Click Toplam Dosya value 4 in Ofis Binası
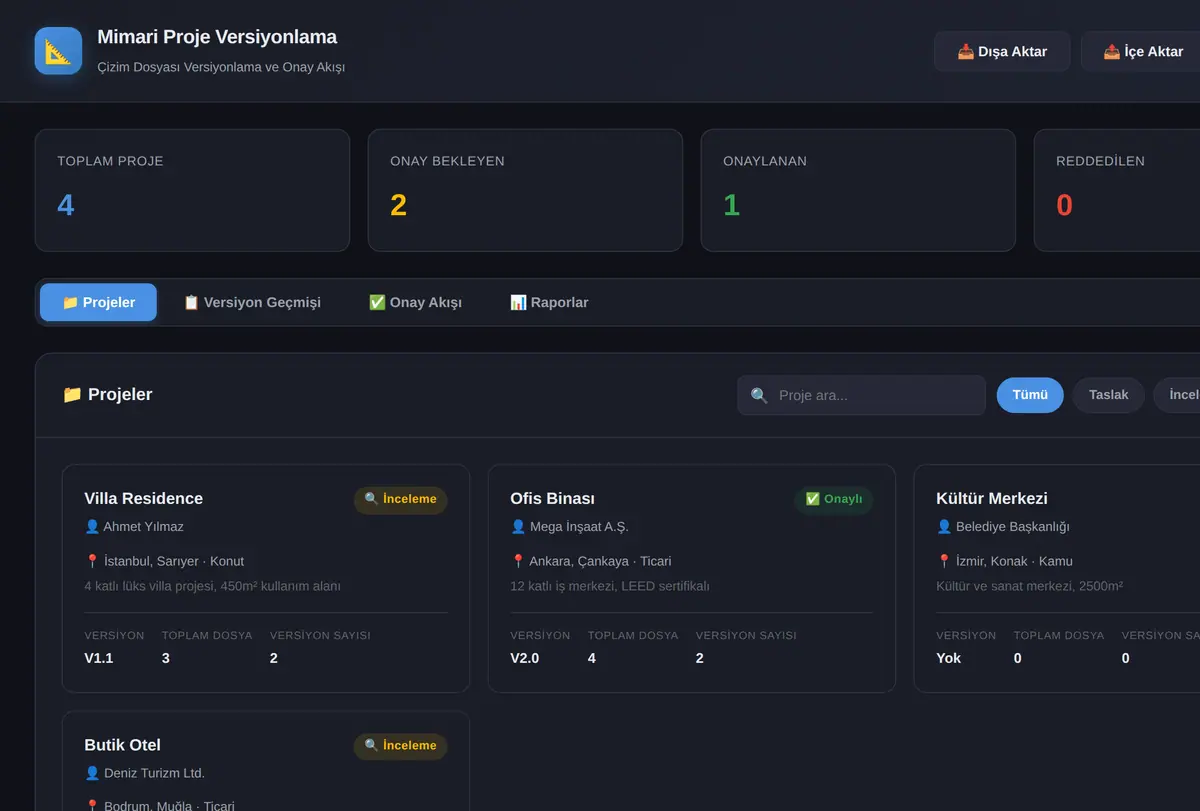Screen dimensions: 1200x811 click(x=592, y=658)
